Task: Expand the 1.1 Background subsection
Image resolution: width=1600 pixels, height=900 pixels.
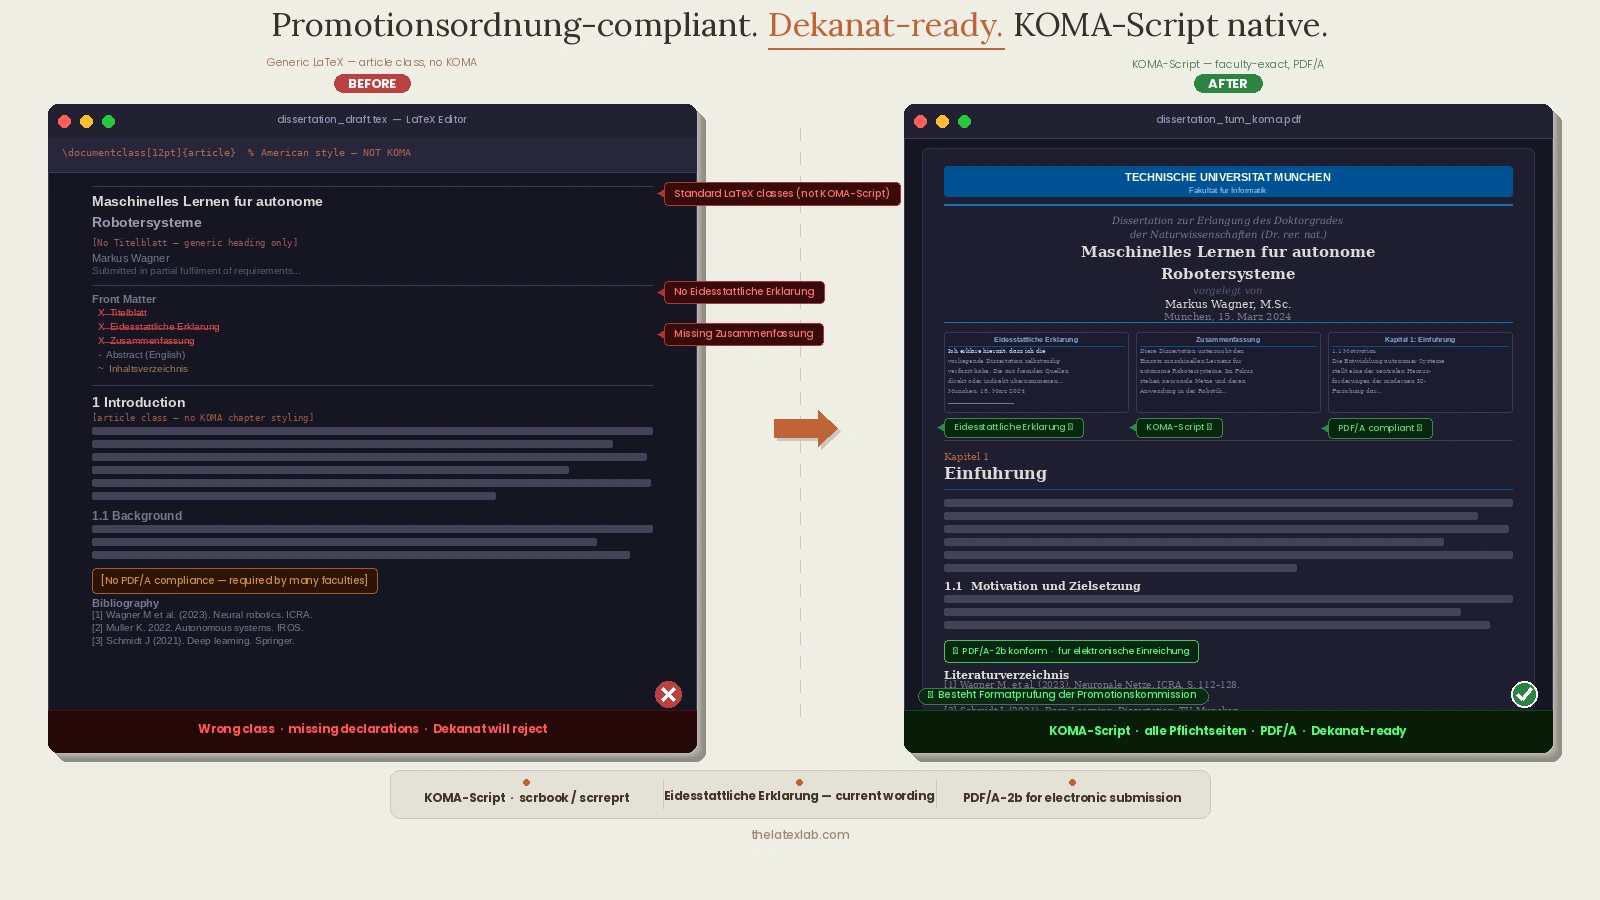Action: point(137,515)
